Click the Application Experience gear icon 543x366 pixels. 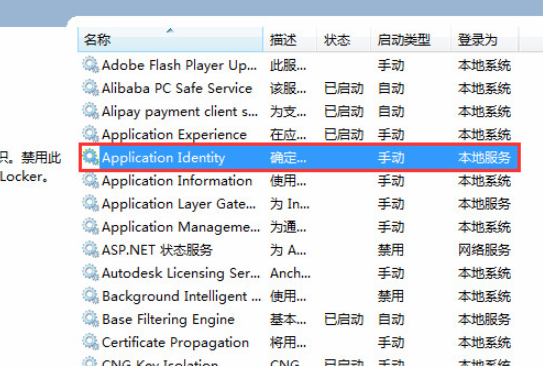[90, 134]
